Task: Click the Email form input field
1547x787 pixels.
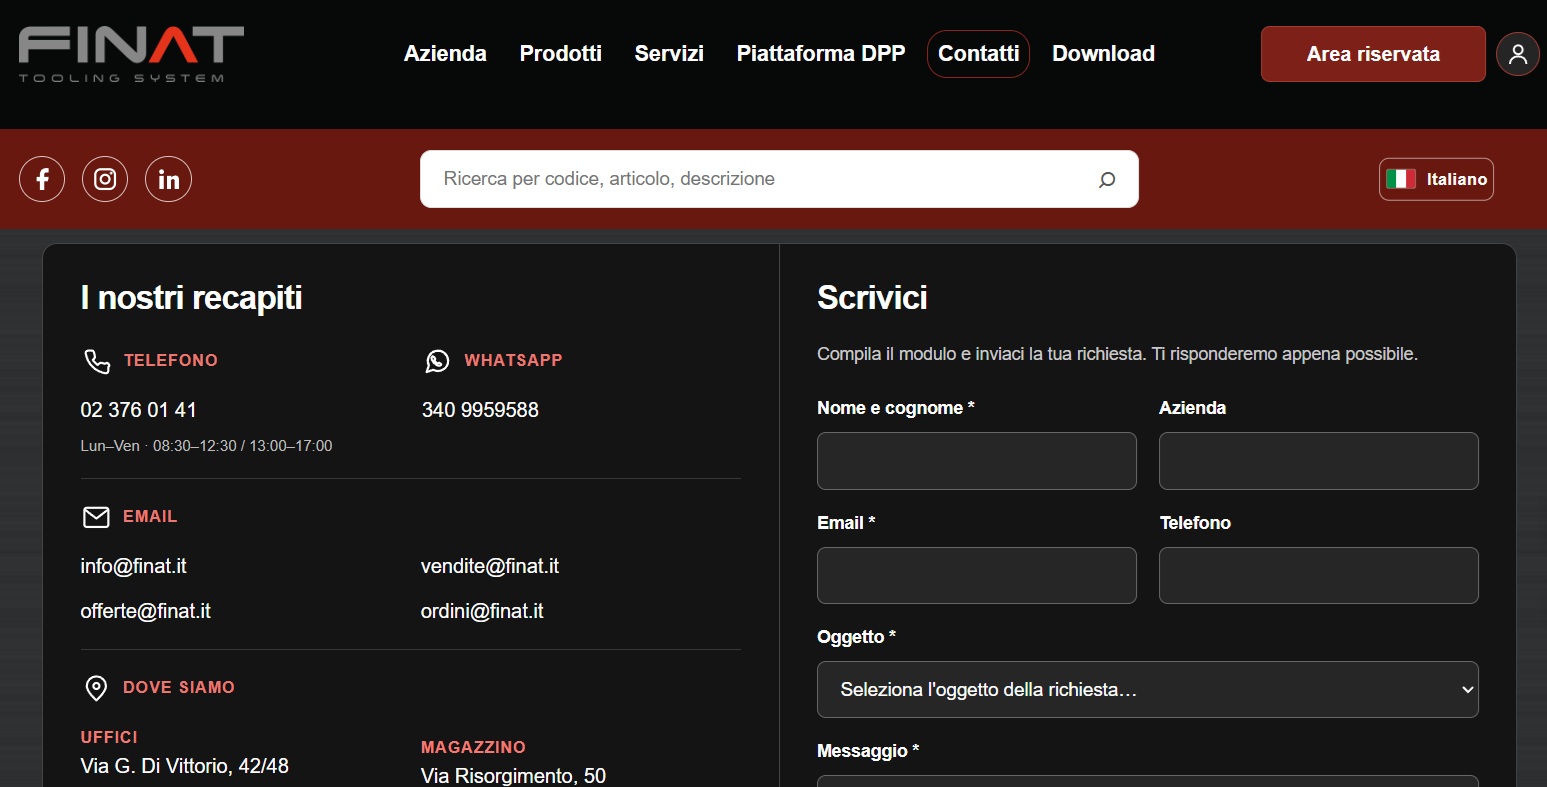Action: [977, 575]
